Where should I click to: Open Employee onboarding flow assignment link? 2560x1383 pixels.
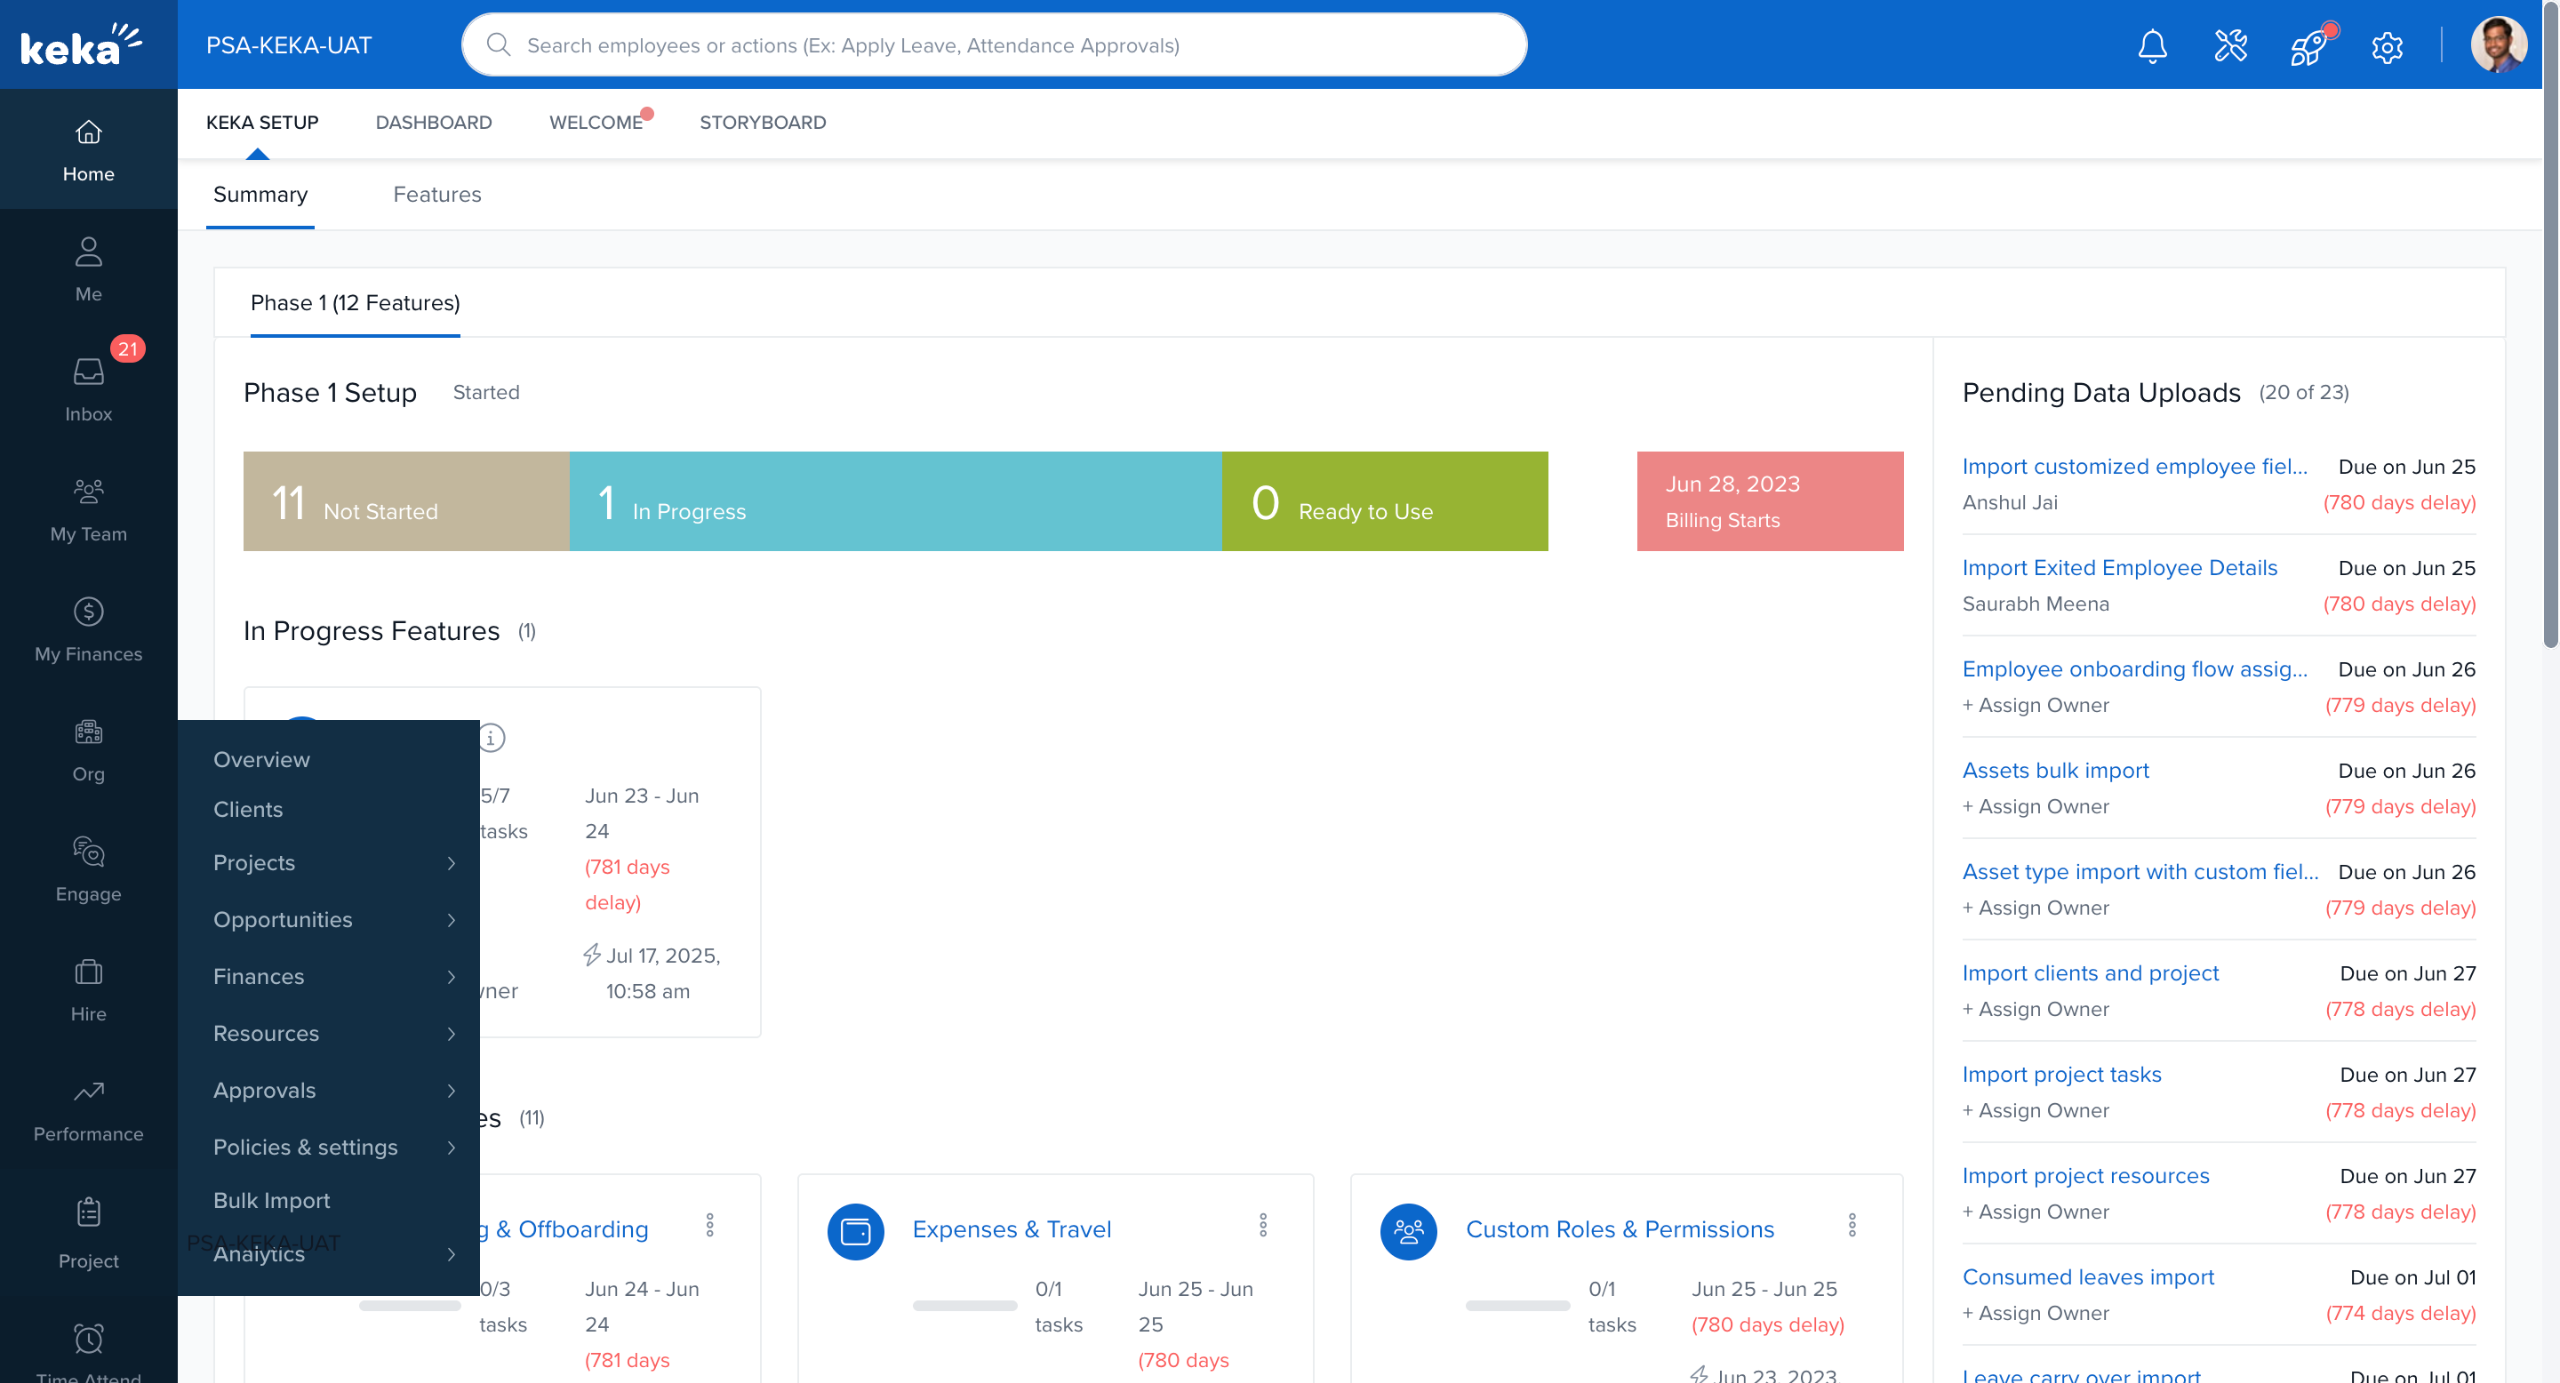pyautogui.click(x=2135, y=669)
